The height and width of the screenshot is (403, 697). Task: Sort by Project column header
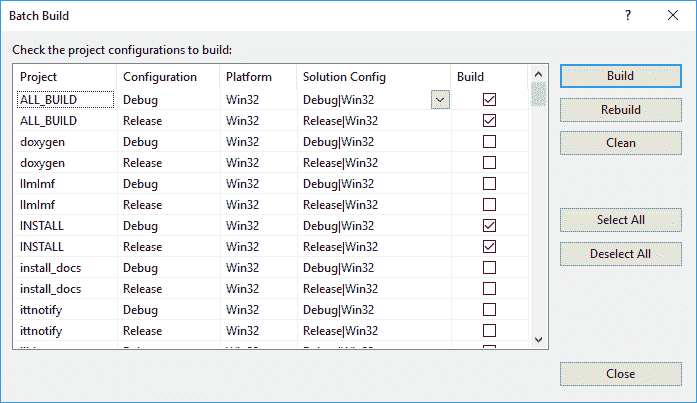(65, 77)
